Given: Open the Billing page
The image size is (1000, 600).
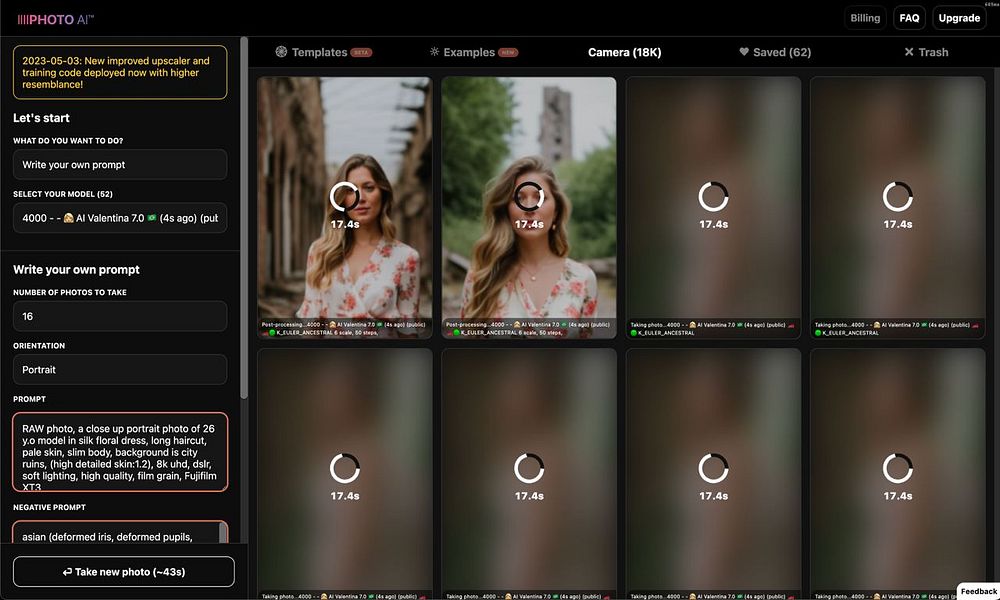Looking at the screenshot, I should 865,18.
